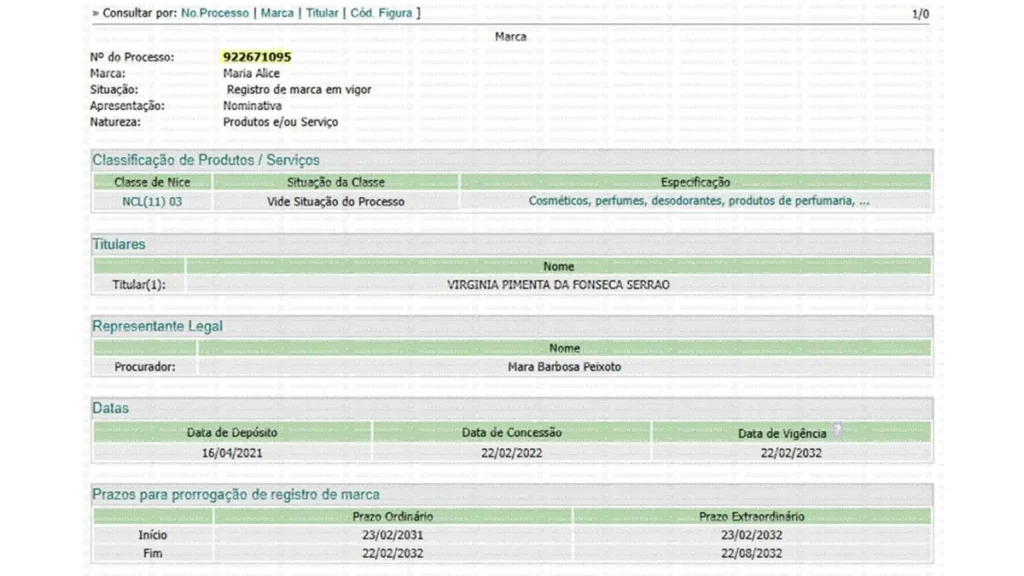Click the Situação da Classe column header
1024x576 pixels.
(336, 182)
